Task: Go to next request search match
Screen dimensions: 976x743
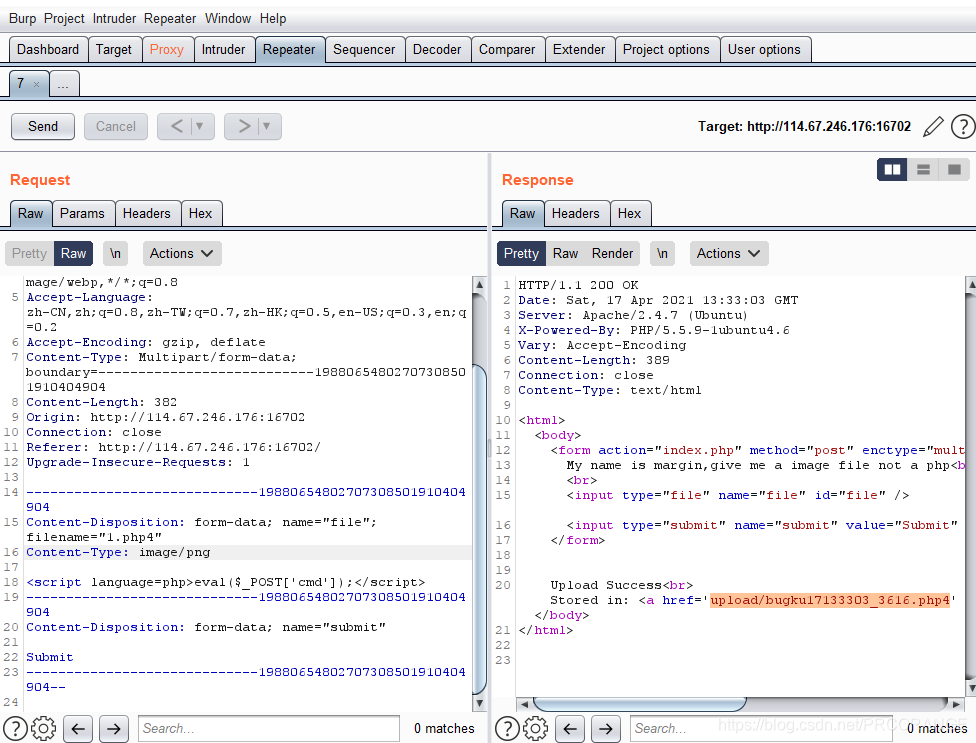Action: pos(113,729)
